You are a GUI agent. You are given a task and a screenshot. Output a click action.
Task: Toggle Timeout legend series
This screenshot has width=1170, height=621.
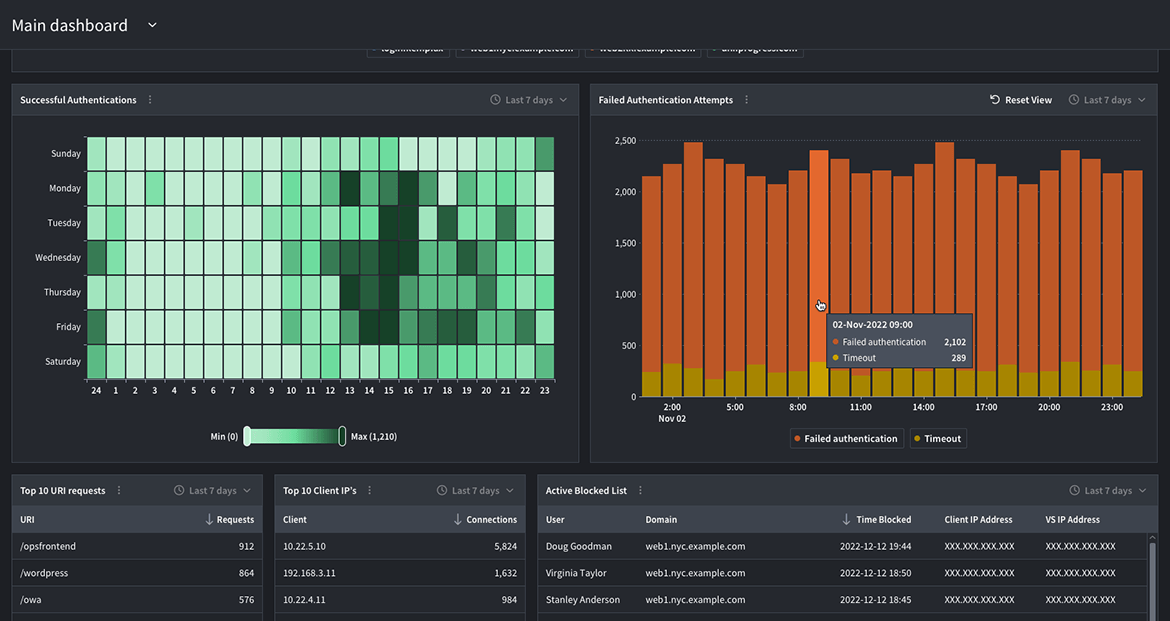pos(937,439)
